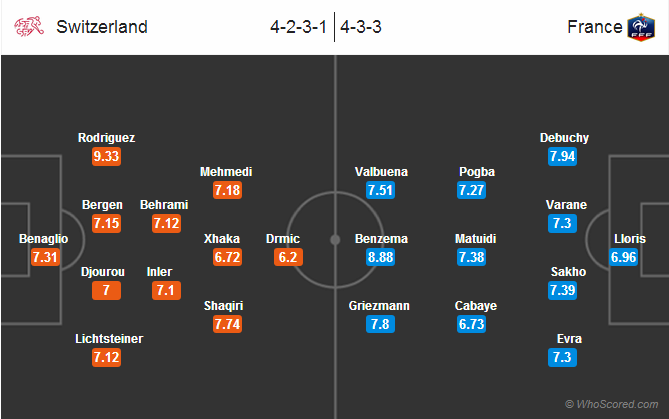Select Rodriguez's 9.33 rating badge
669x419 pixels.
point(106,156)
